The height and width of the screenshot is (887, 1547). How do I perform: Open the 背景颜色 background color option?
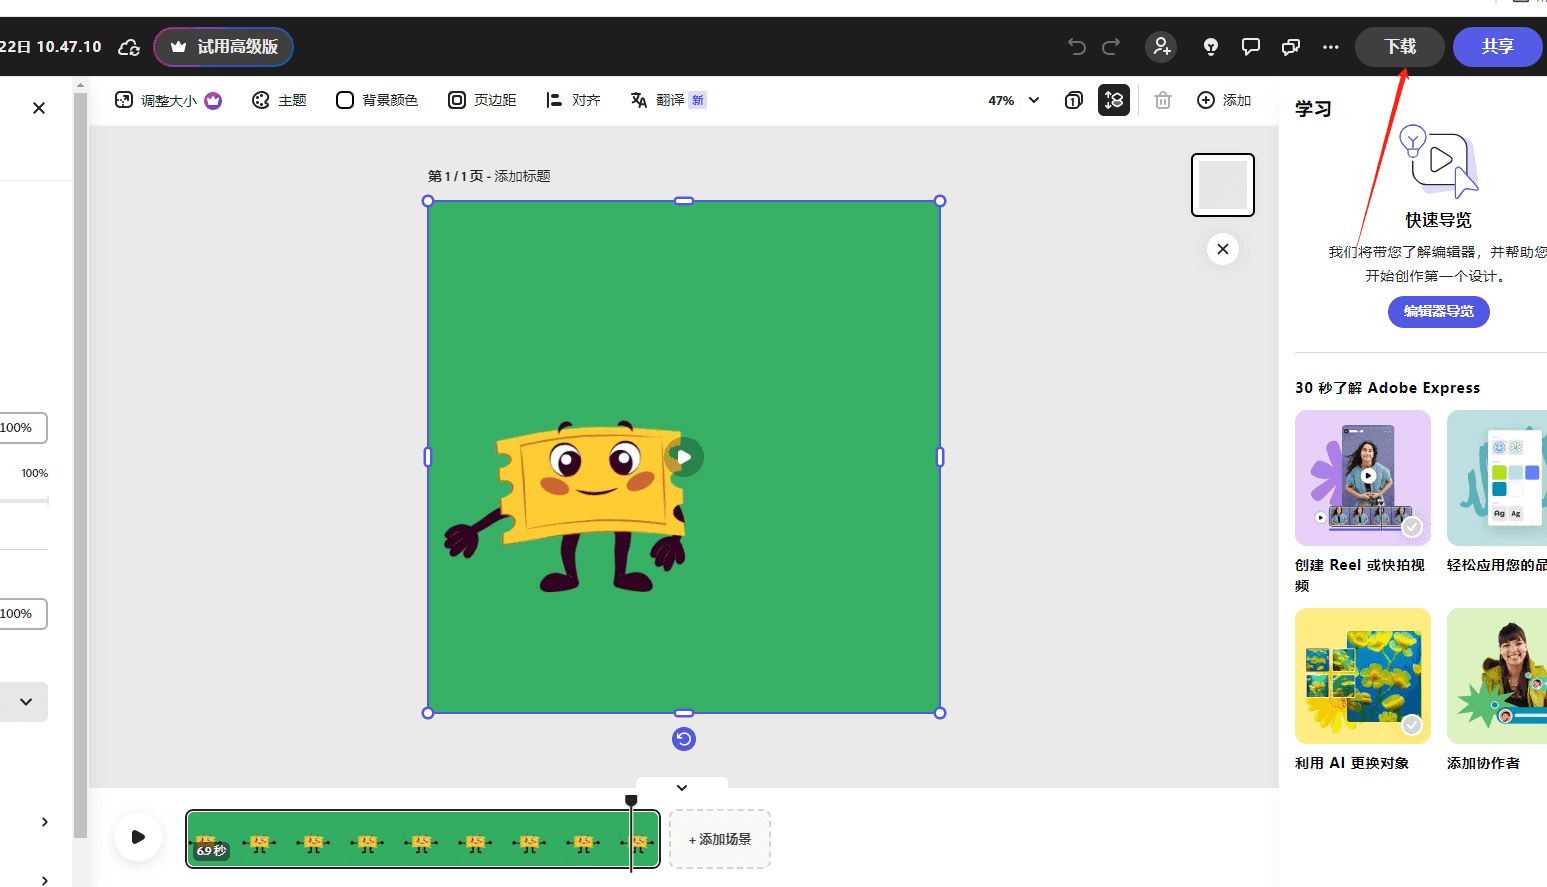[x=377, y=100]
